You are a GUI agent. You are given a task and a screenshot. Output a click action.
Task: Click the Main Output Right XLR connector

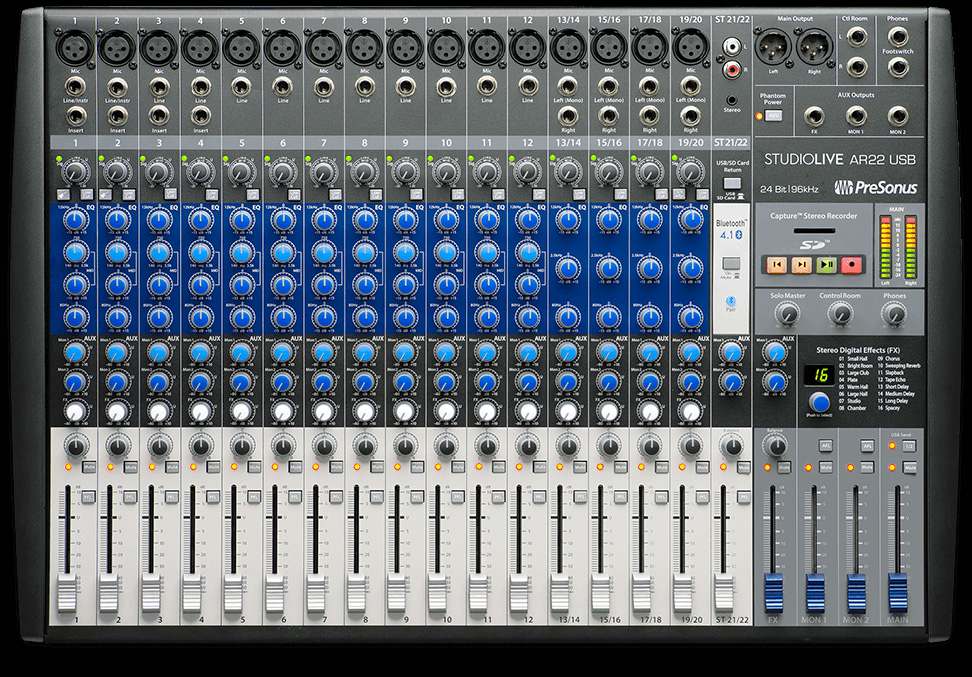814,47
